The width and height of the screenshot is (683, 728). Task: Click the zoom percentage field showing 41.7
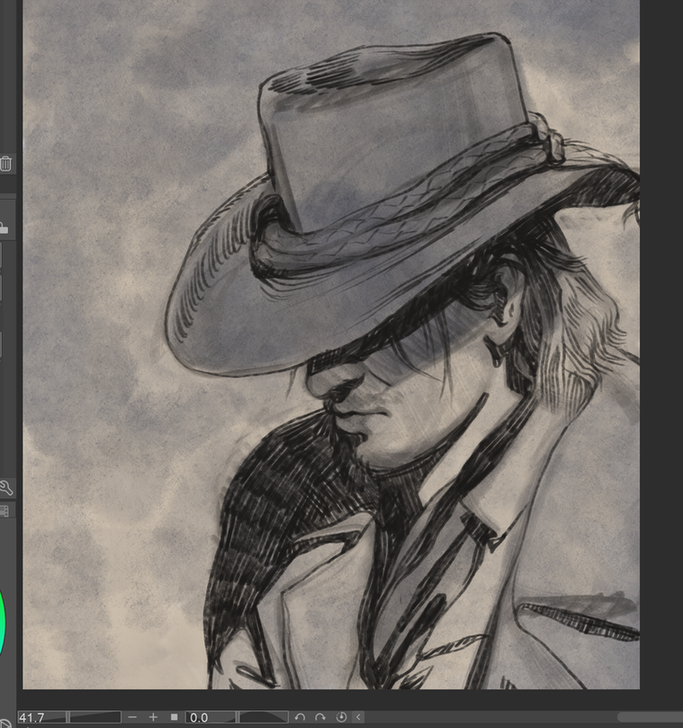(40, 717)
